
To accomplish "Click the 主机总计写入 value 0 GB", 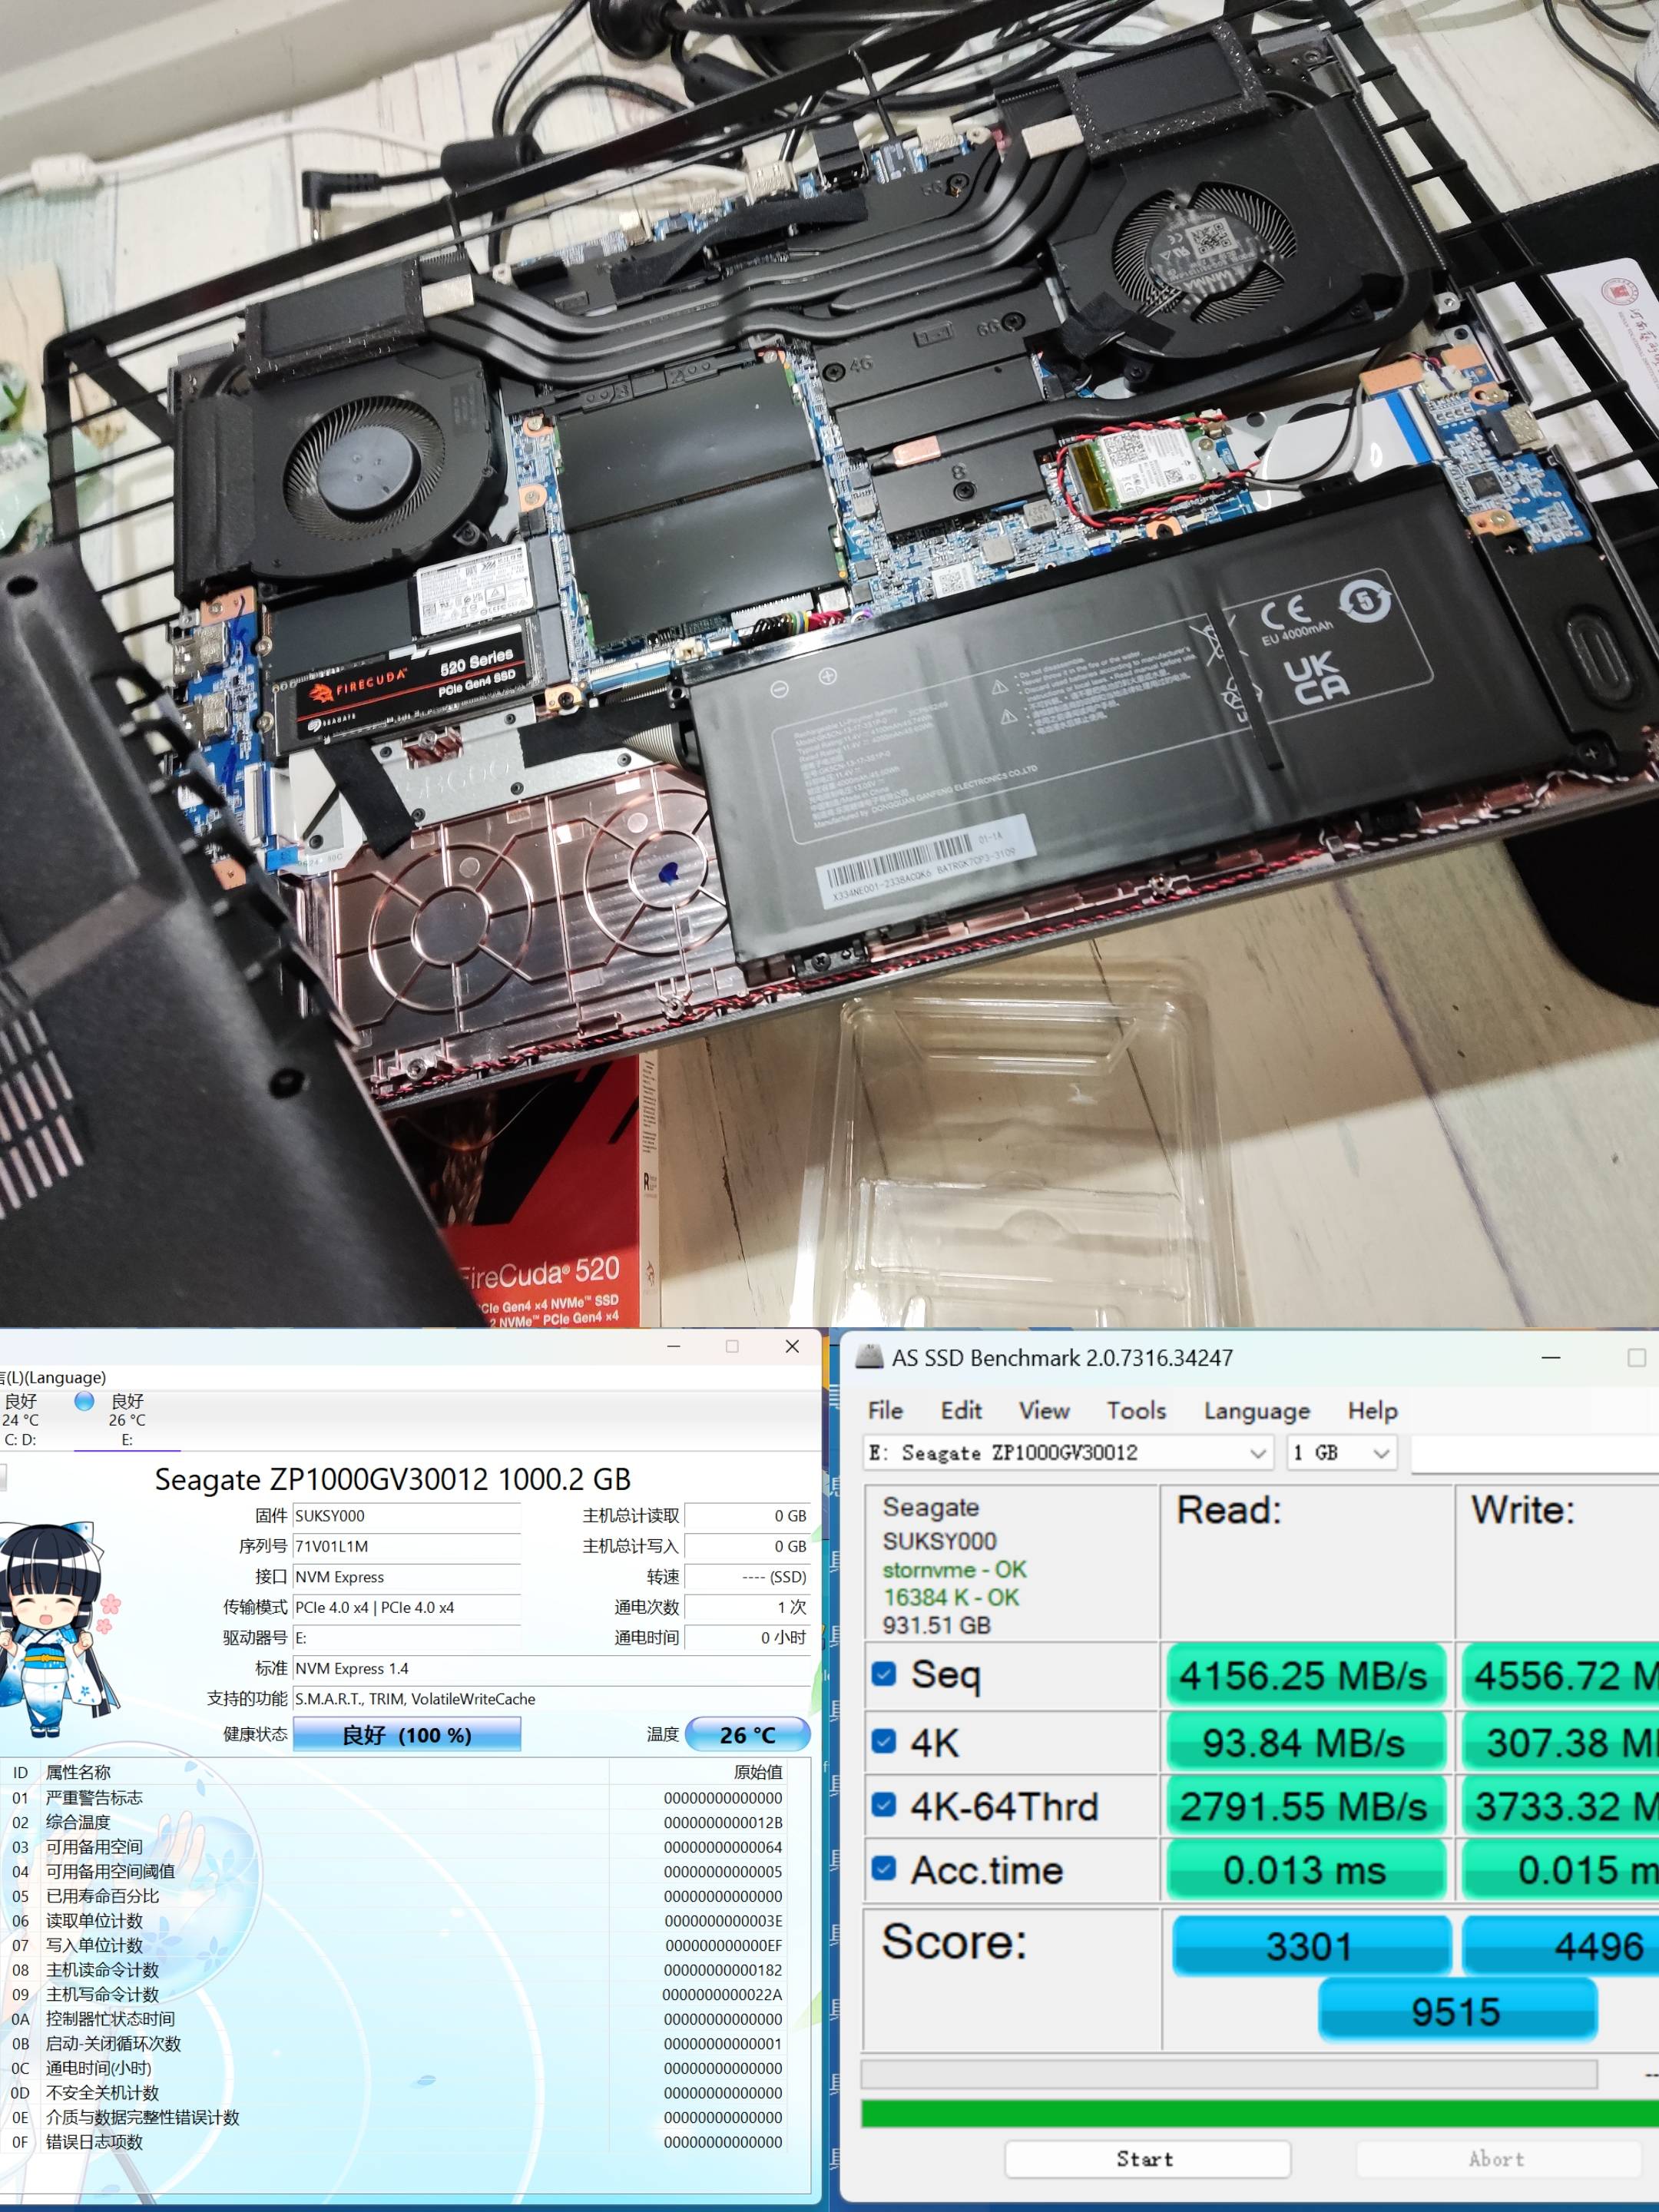I will 747,1546.
